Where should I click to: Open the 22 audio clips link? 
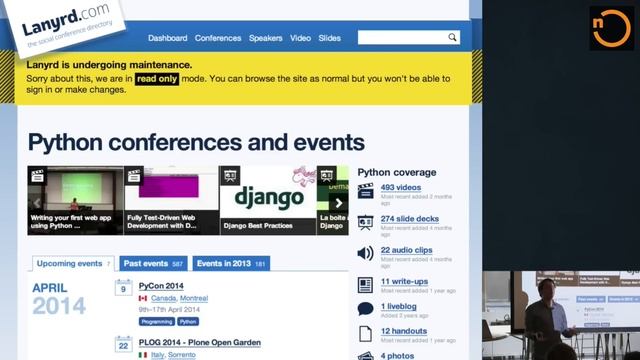[x=406, y=250]
